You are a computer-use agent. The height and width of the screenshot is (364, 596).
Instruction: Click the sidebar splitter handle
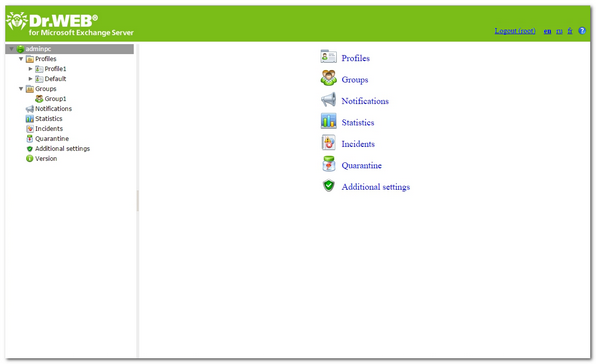[x=138, y=201]
